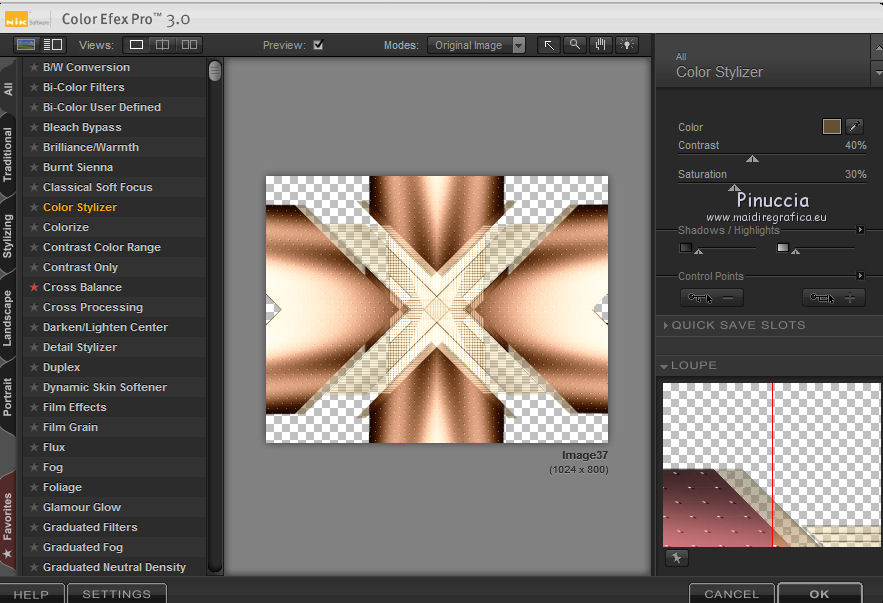This screenshot has height=603, width=883.
Task: Toggle the Preview checkbox
Action: click(318, 45)
